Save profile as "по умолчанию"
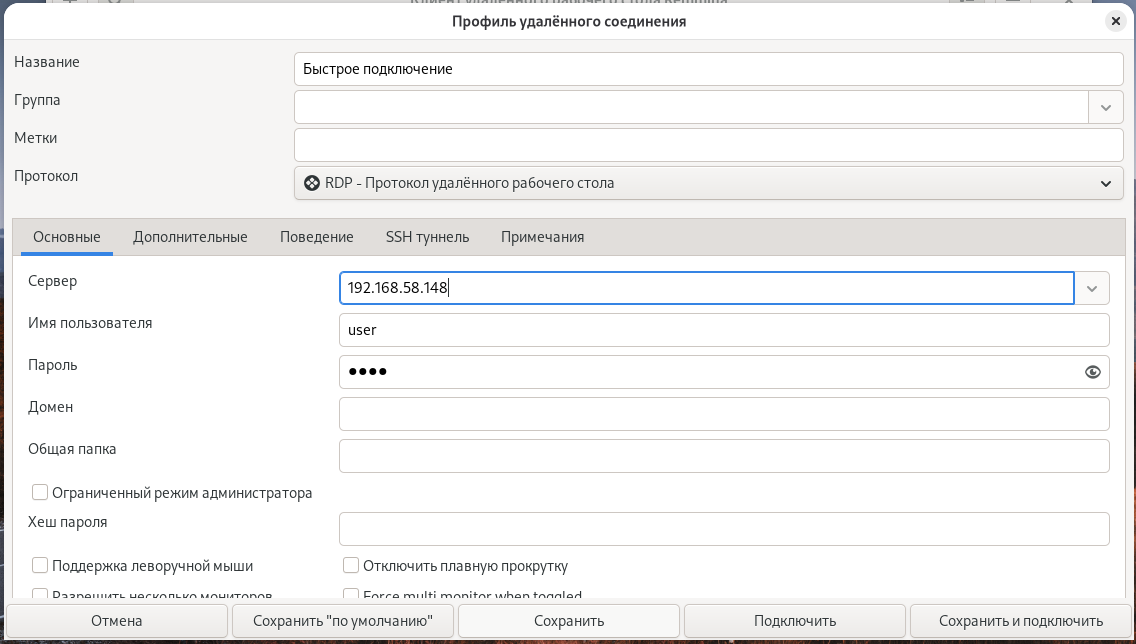 pyautogui.click(x=343, y=621)
